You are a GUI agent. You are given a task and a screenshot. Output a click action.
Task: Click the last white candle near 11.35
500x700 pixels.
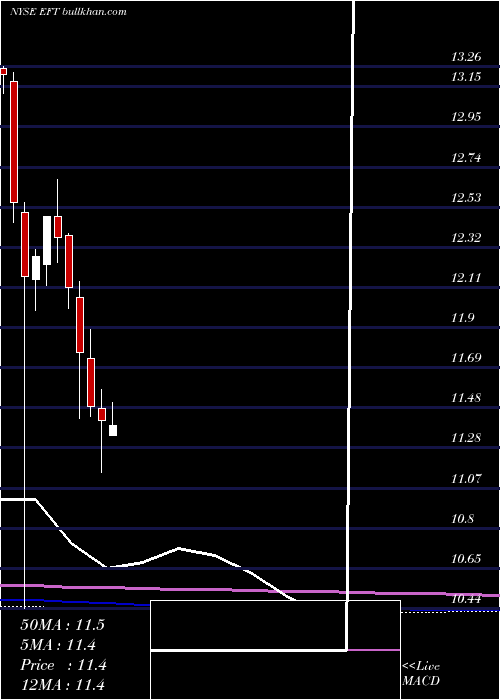coord(113,430)
